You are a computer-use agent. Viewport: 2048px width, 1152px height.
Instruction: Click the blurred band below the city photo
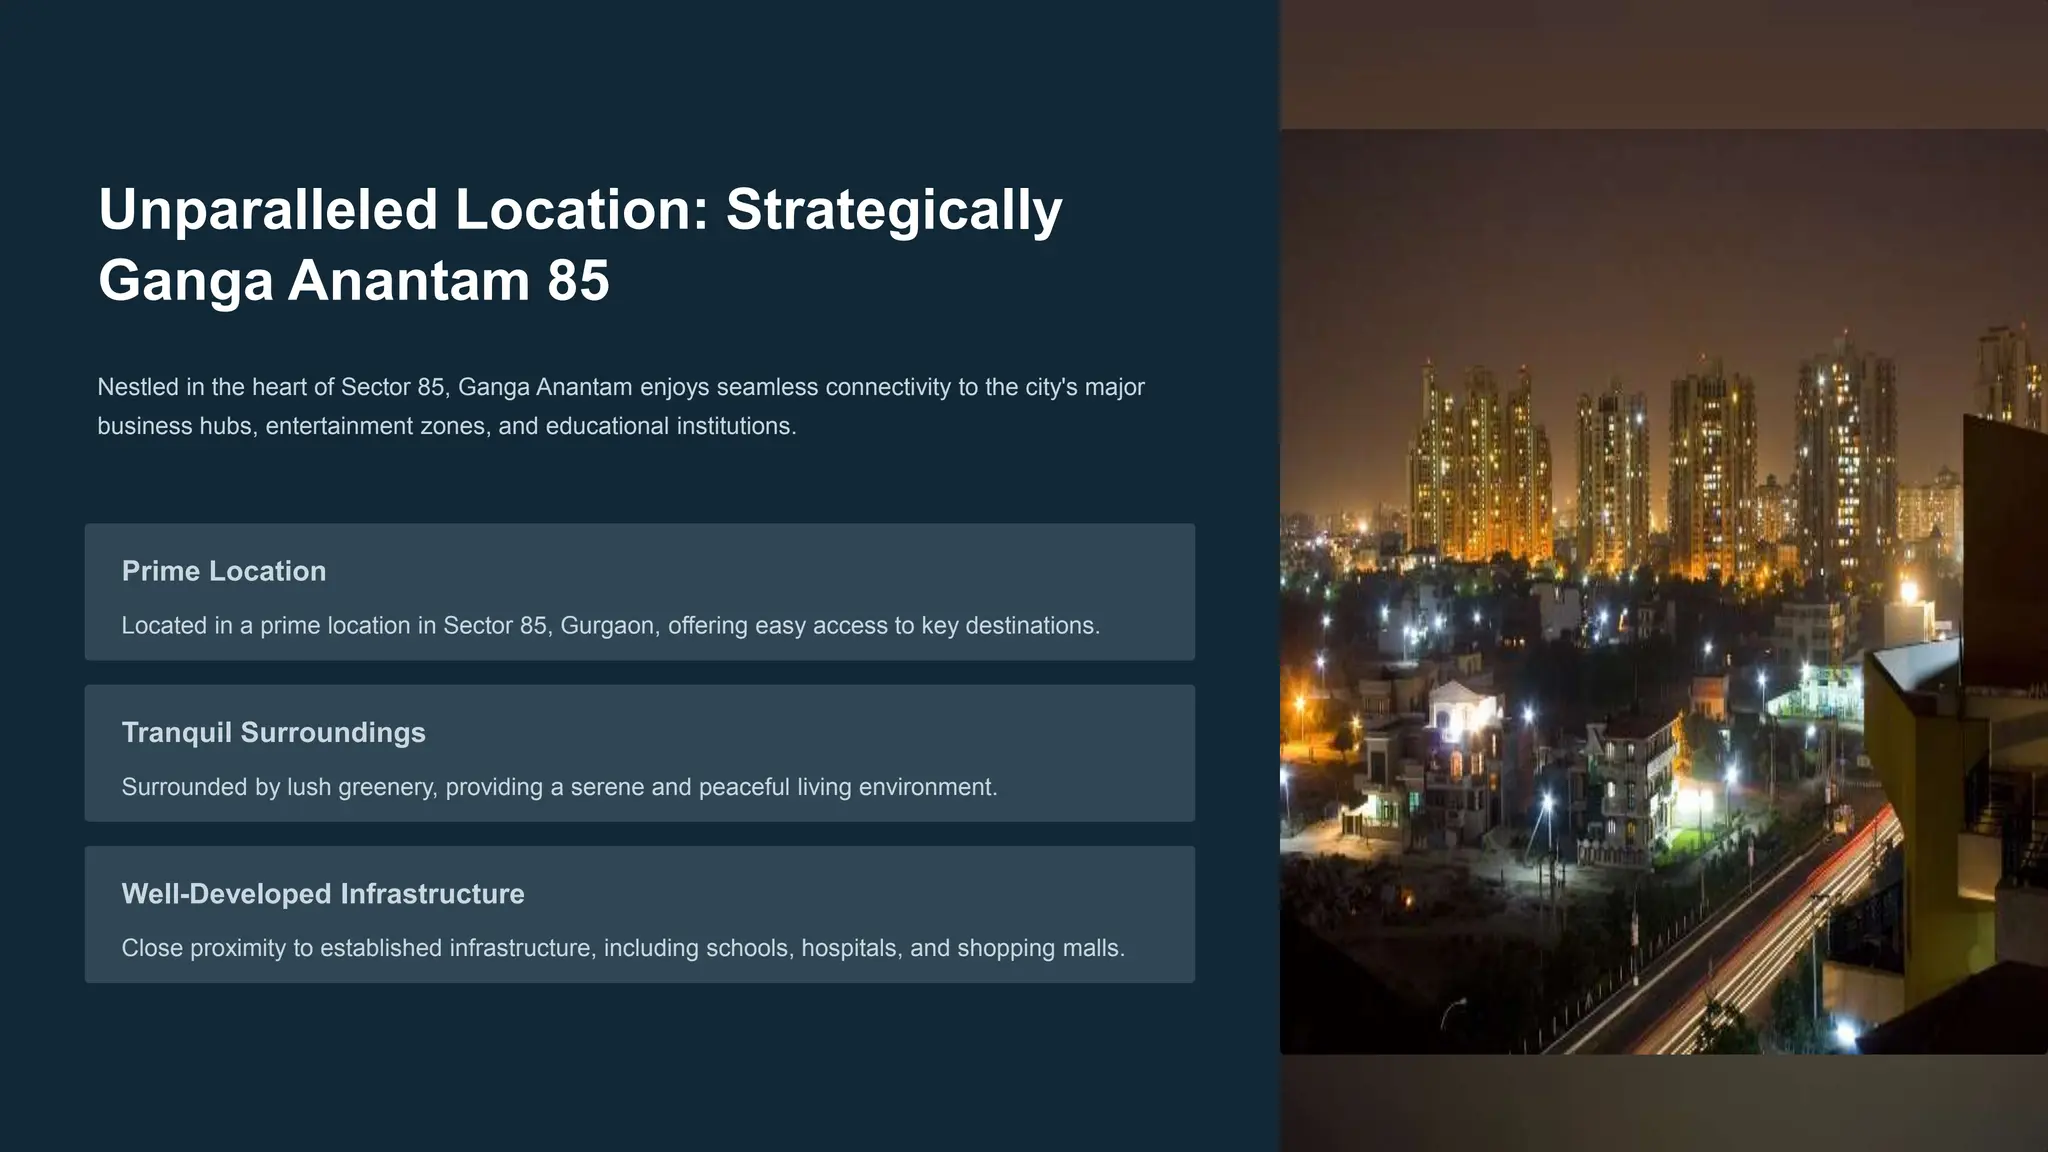(1663, 1102)
